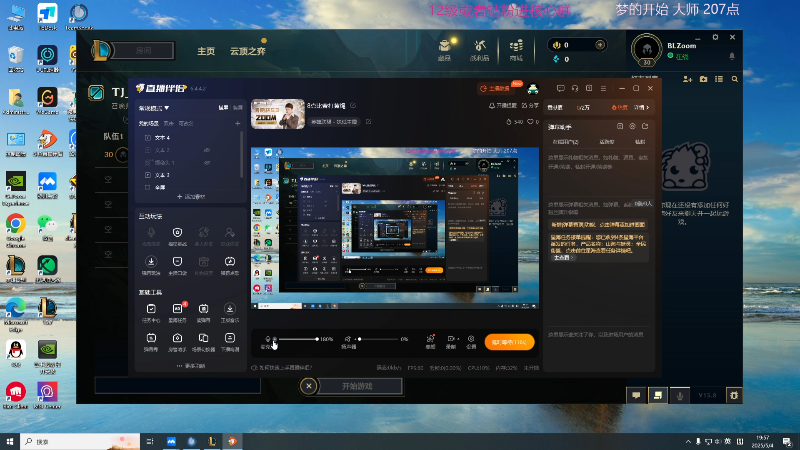Report bug icon in League client
Screen dimensions: 800x450
pyautogui.click(x=734, y=395)
